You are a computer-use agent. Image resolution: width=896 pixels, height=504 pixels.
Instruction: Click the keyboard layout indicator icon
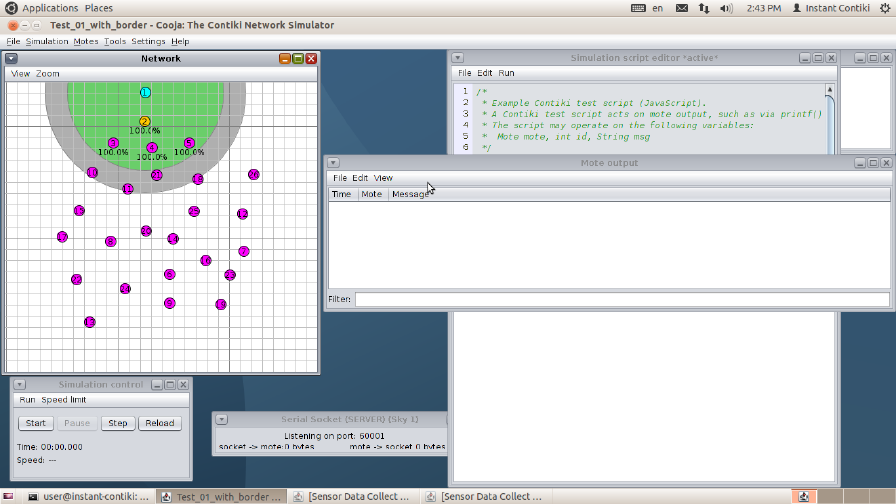(639, 8)
